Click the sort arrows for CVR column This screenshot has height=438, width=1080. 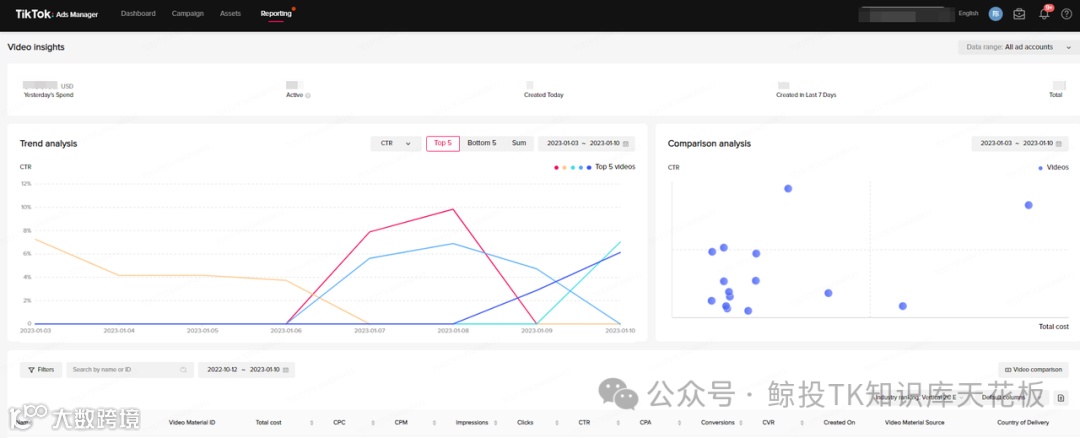pyautogui.click(x=802, y=422)
